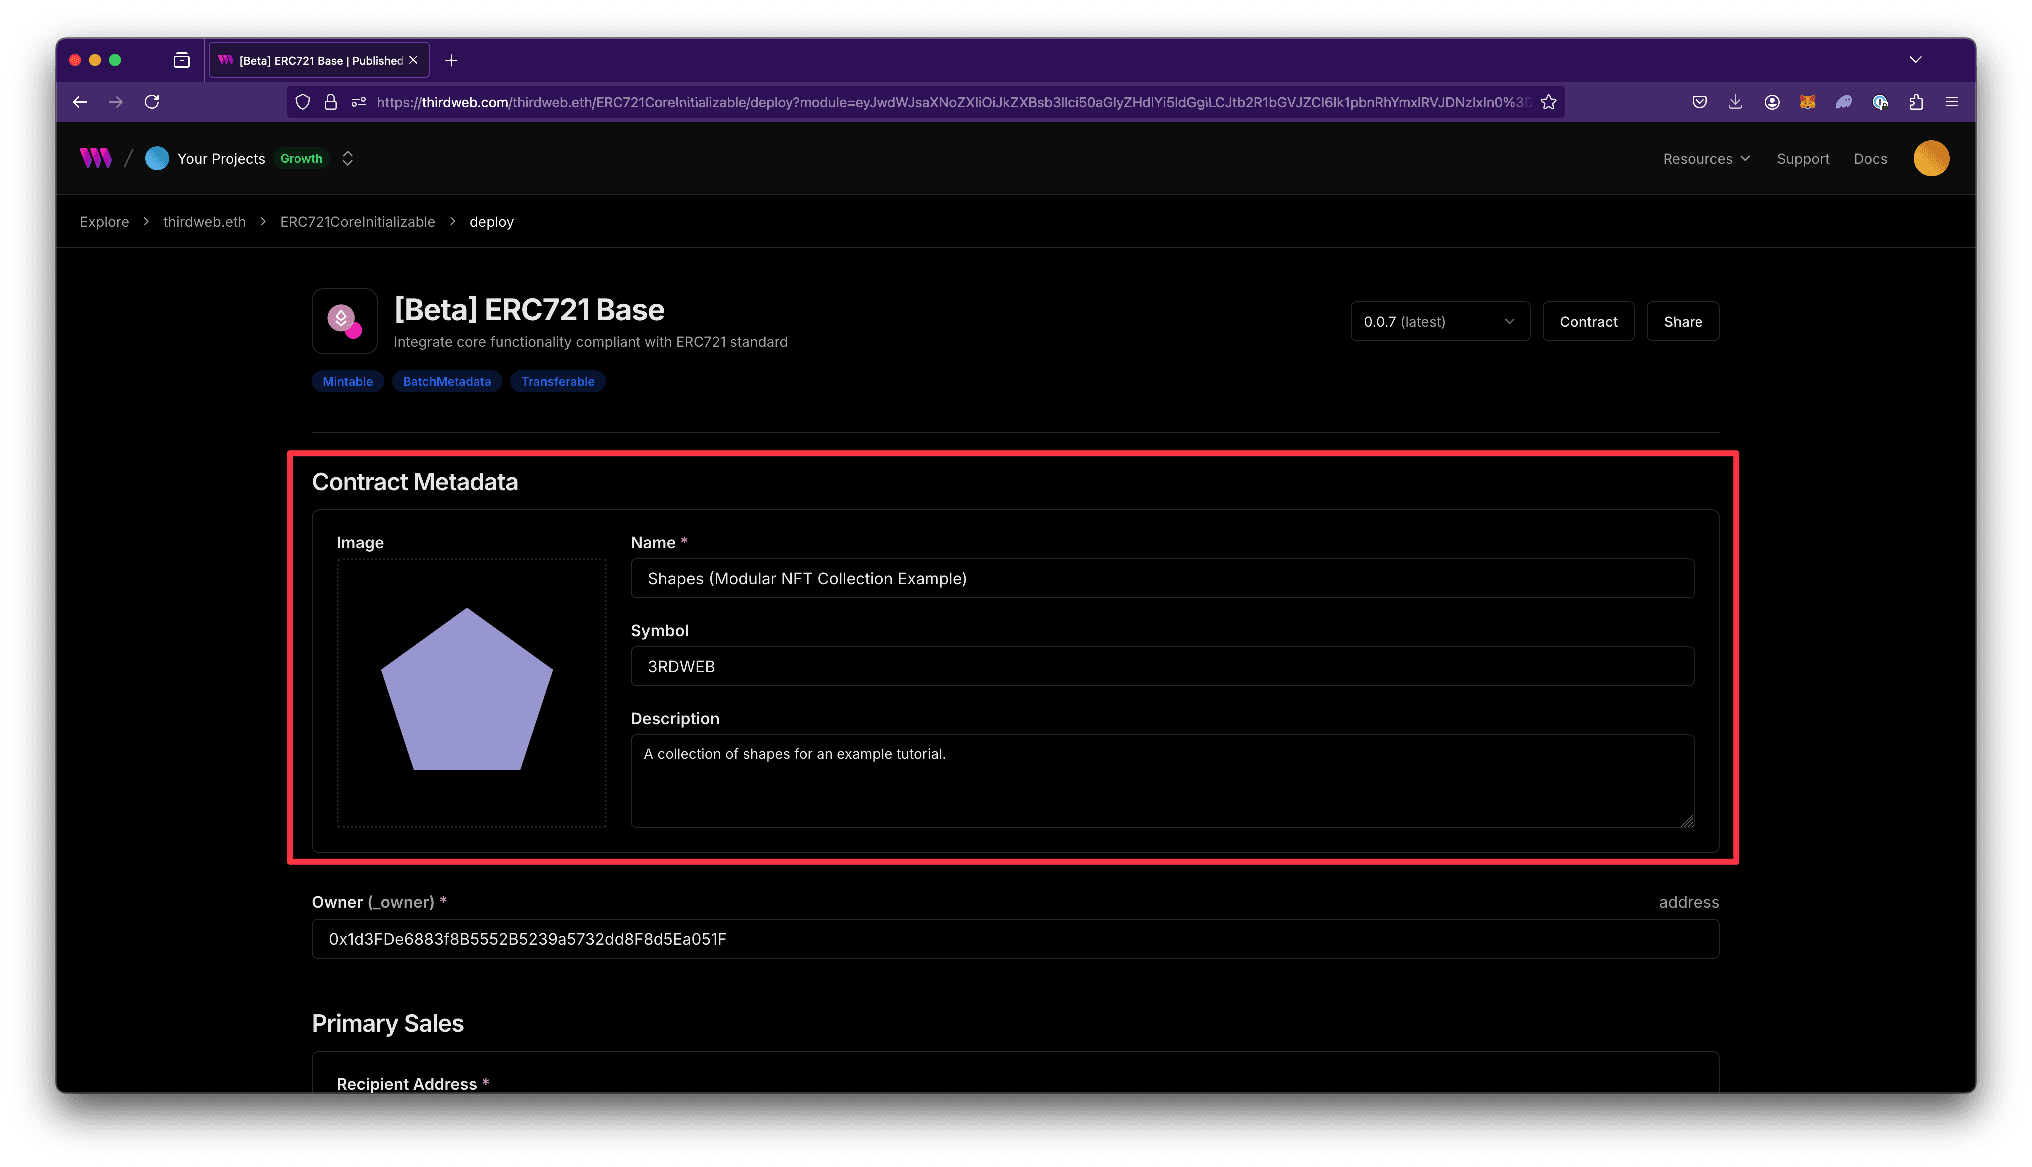Image resolution: width=2032 pixels, height=1167 pixels.
Task: Click the Firefox ghost extension icon
Action: click(1844, 101)
